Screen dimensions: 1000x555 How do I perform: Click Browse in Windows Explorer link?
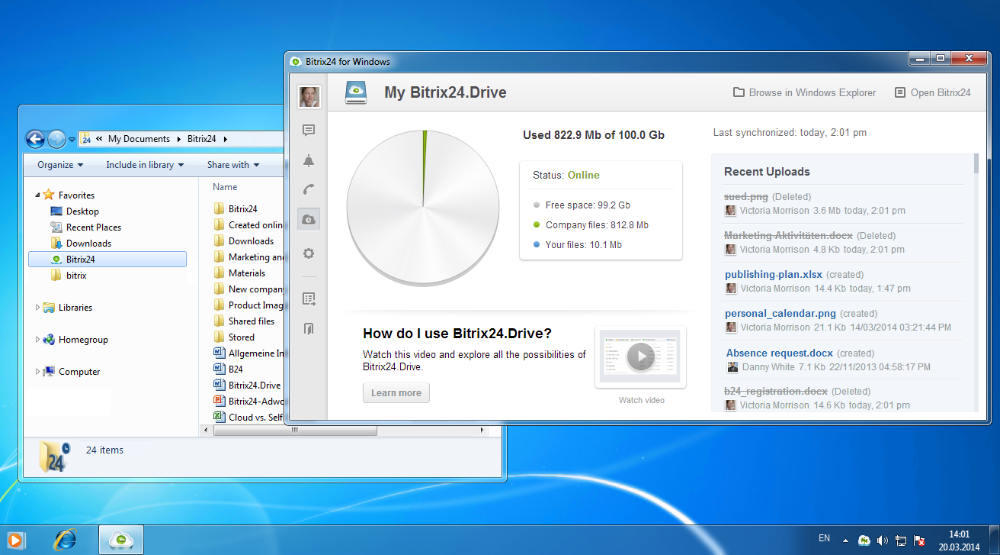click(804, 93)
